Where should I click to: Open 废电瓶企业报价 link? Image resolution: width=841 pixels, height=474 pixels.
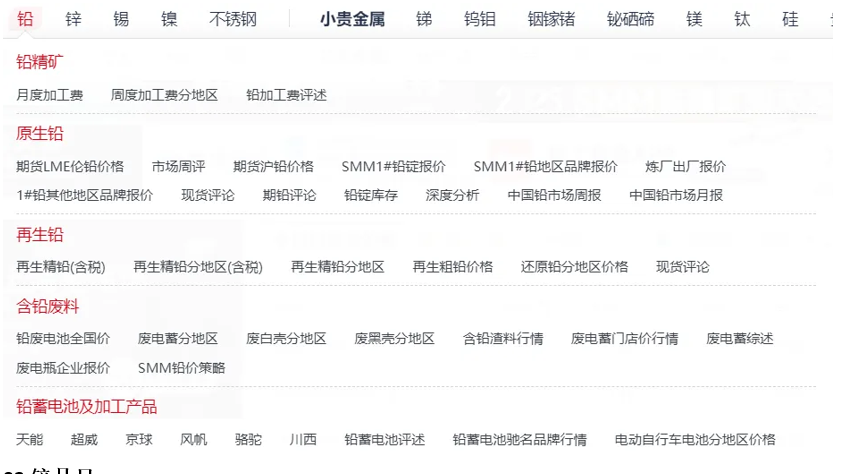(63, 368)
